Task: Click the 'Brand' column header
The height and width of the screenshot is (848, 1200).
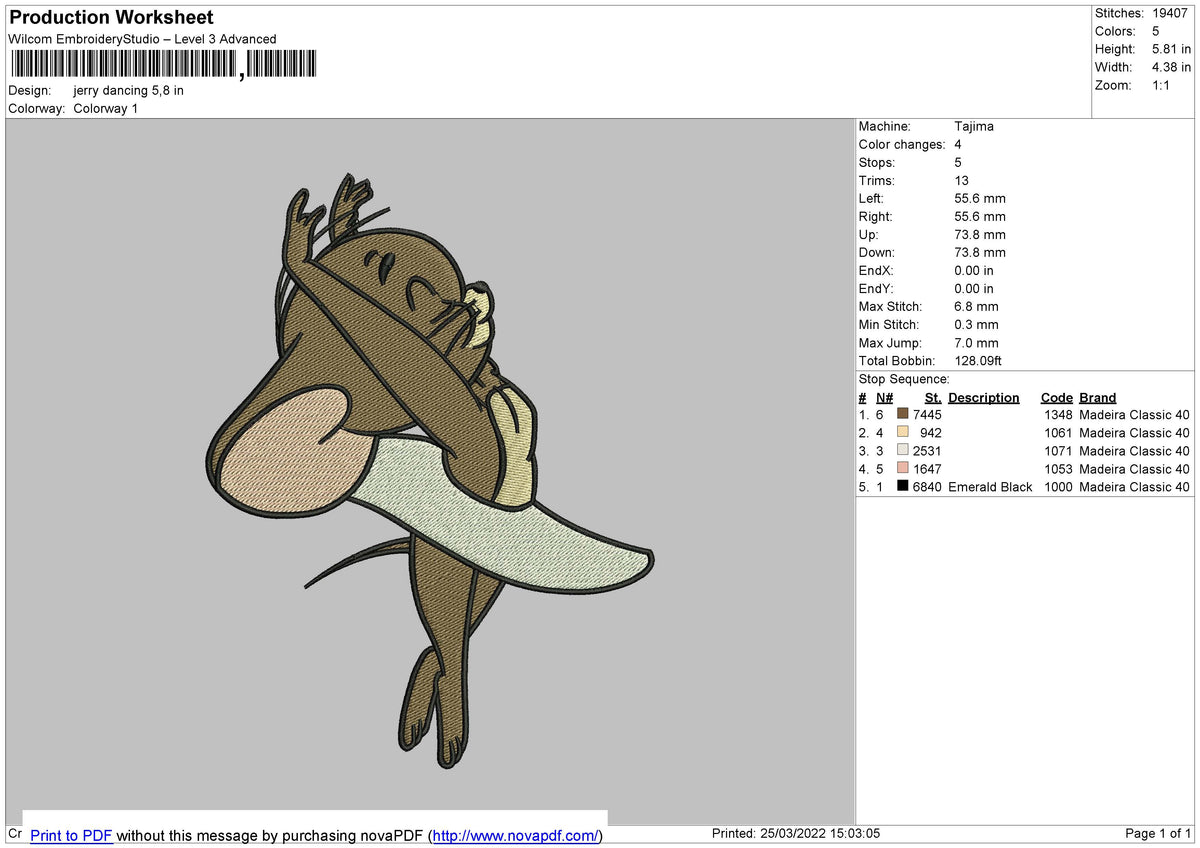Action: [x=1098, y=398]
